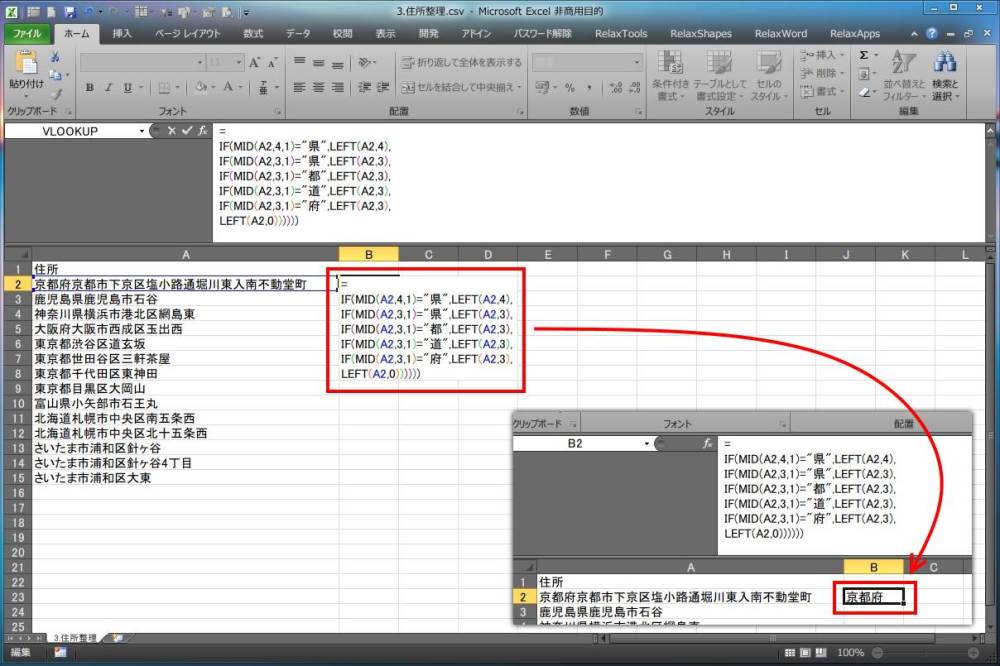Open the cell Format (書式) button

pyautogui.click(x=822, y=92)
